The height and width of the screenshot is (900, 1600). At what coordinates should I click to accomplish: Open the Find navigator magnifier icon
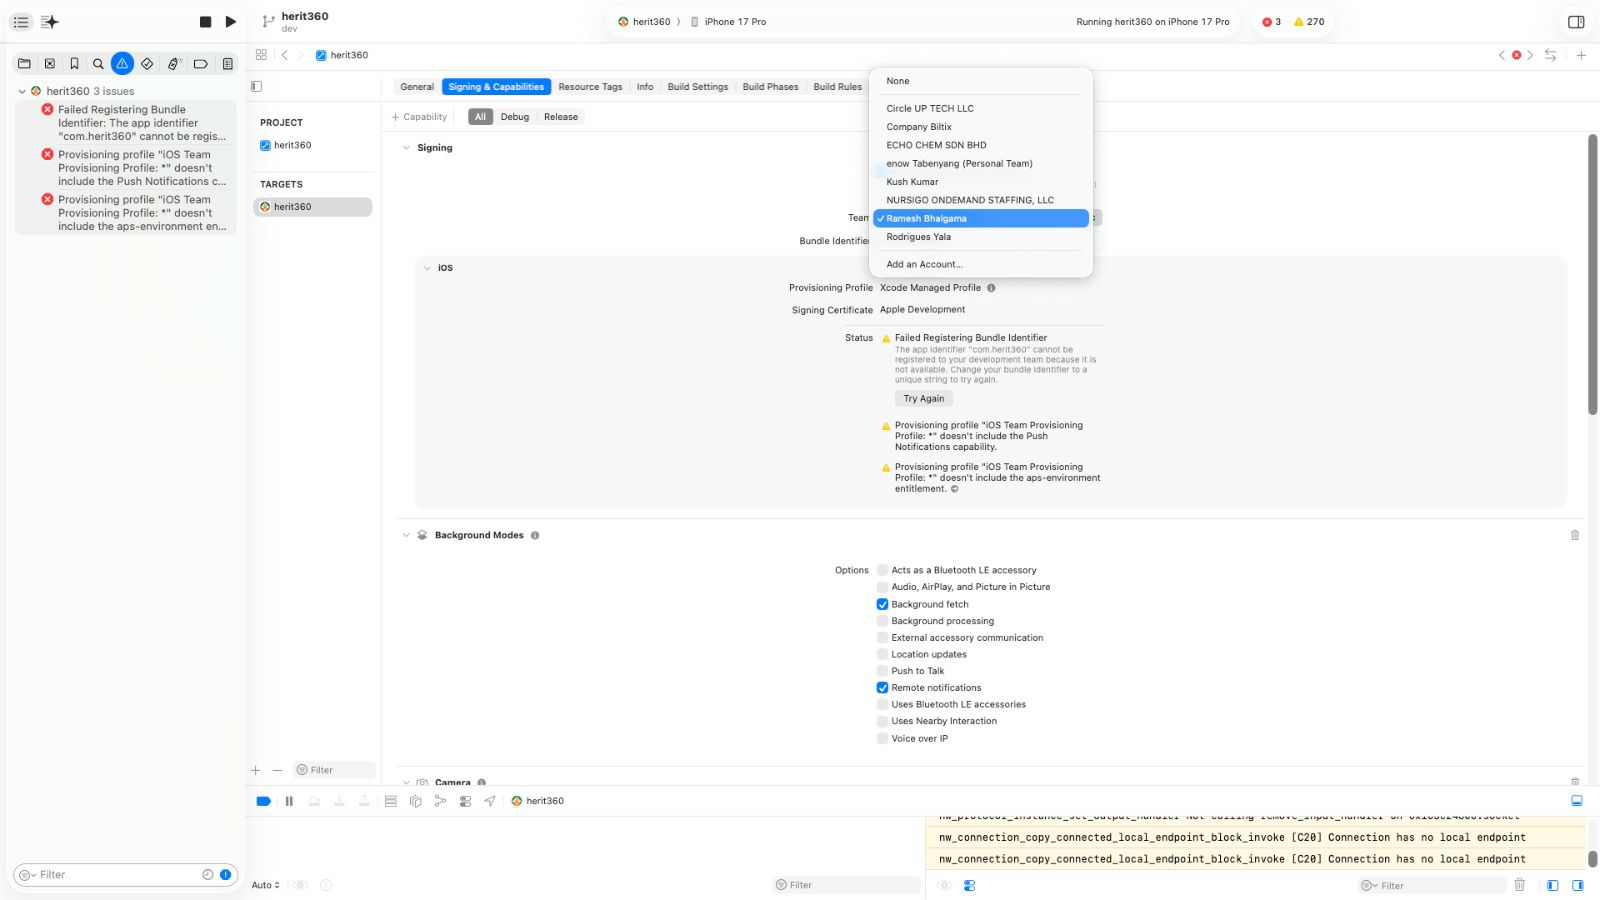tap(98, 63)
